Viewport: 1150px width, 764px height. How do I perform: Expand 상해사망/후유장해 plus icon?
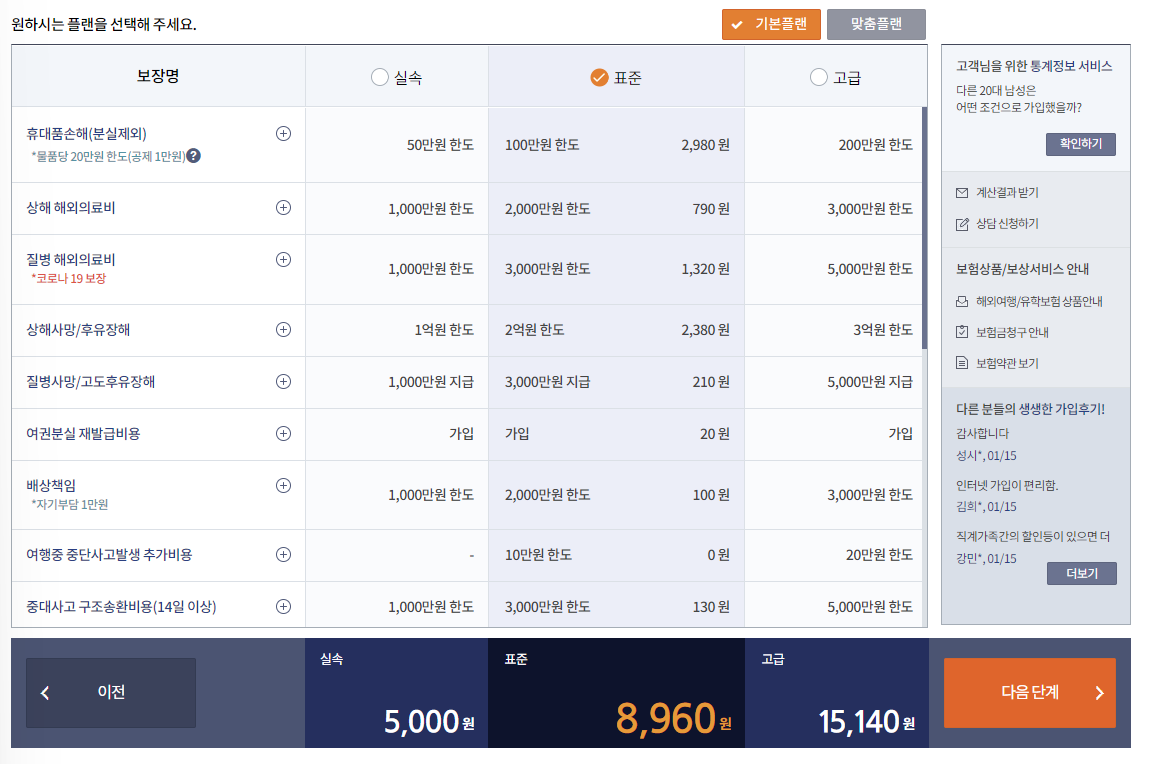point(283,329)
